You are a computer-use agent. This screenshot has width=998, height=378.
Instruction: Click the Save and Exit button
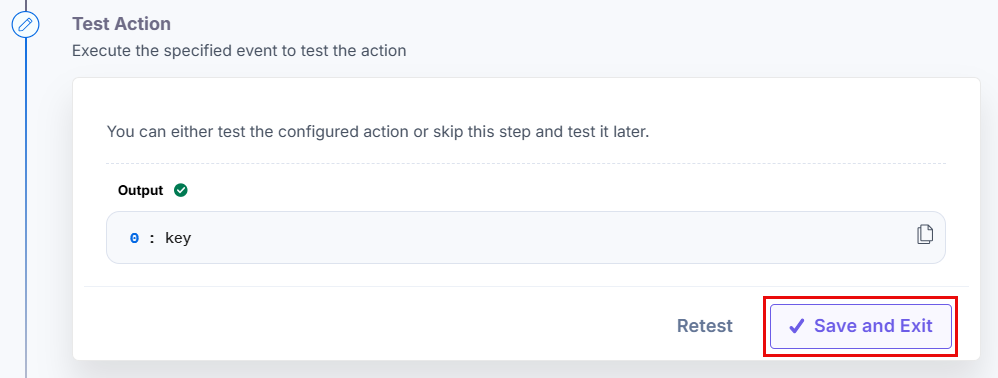point(861,326)
